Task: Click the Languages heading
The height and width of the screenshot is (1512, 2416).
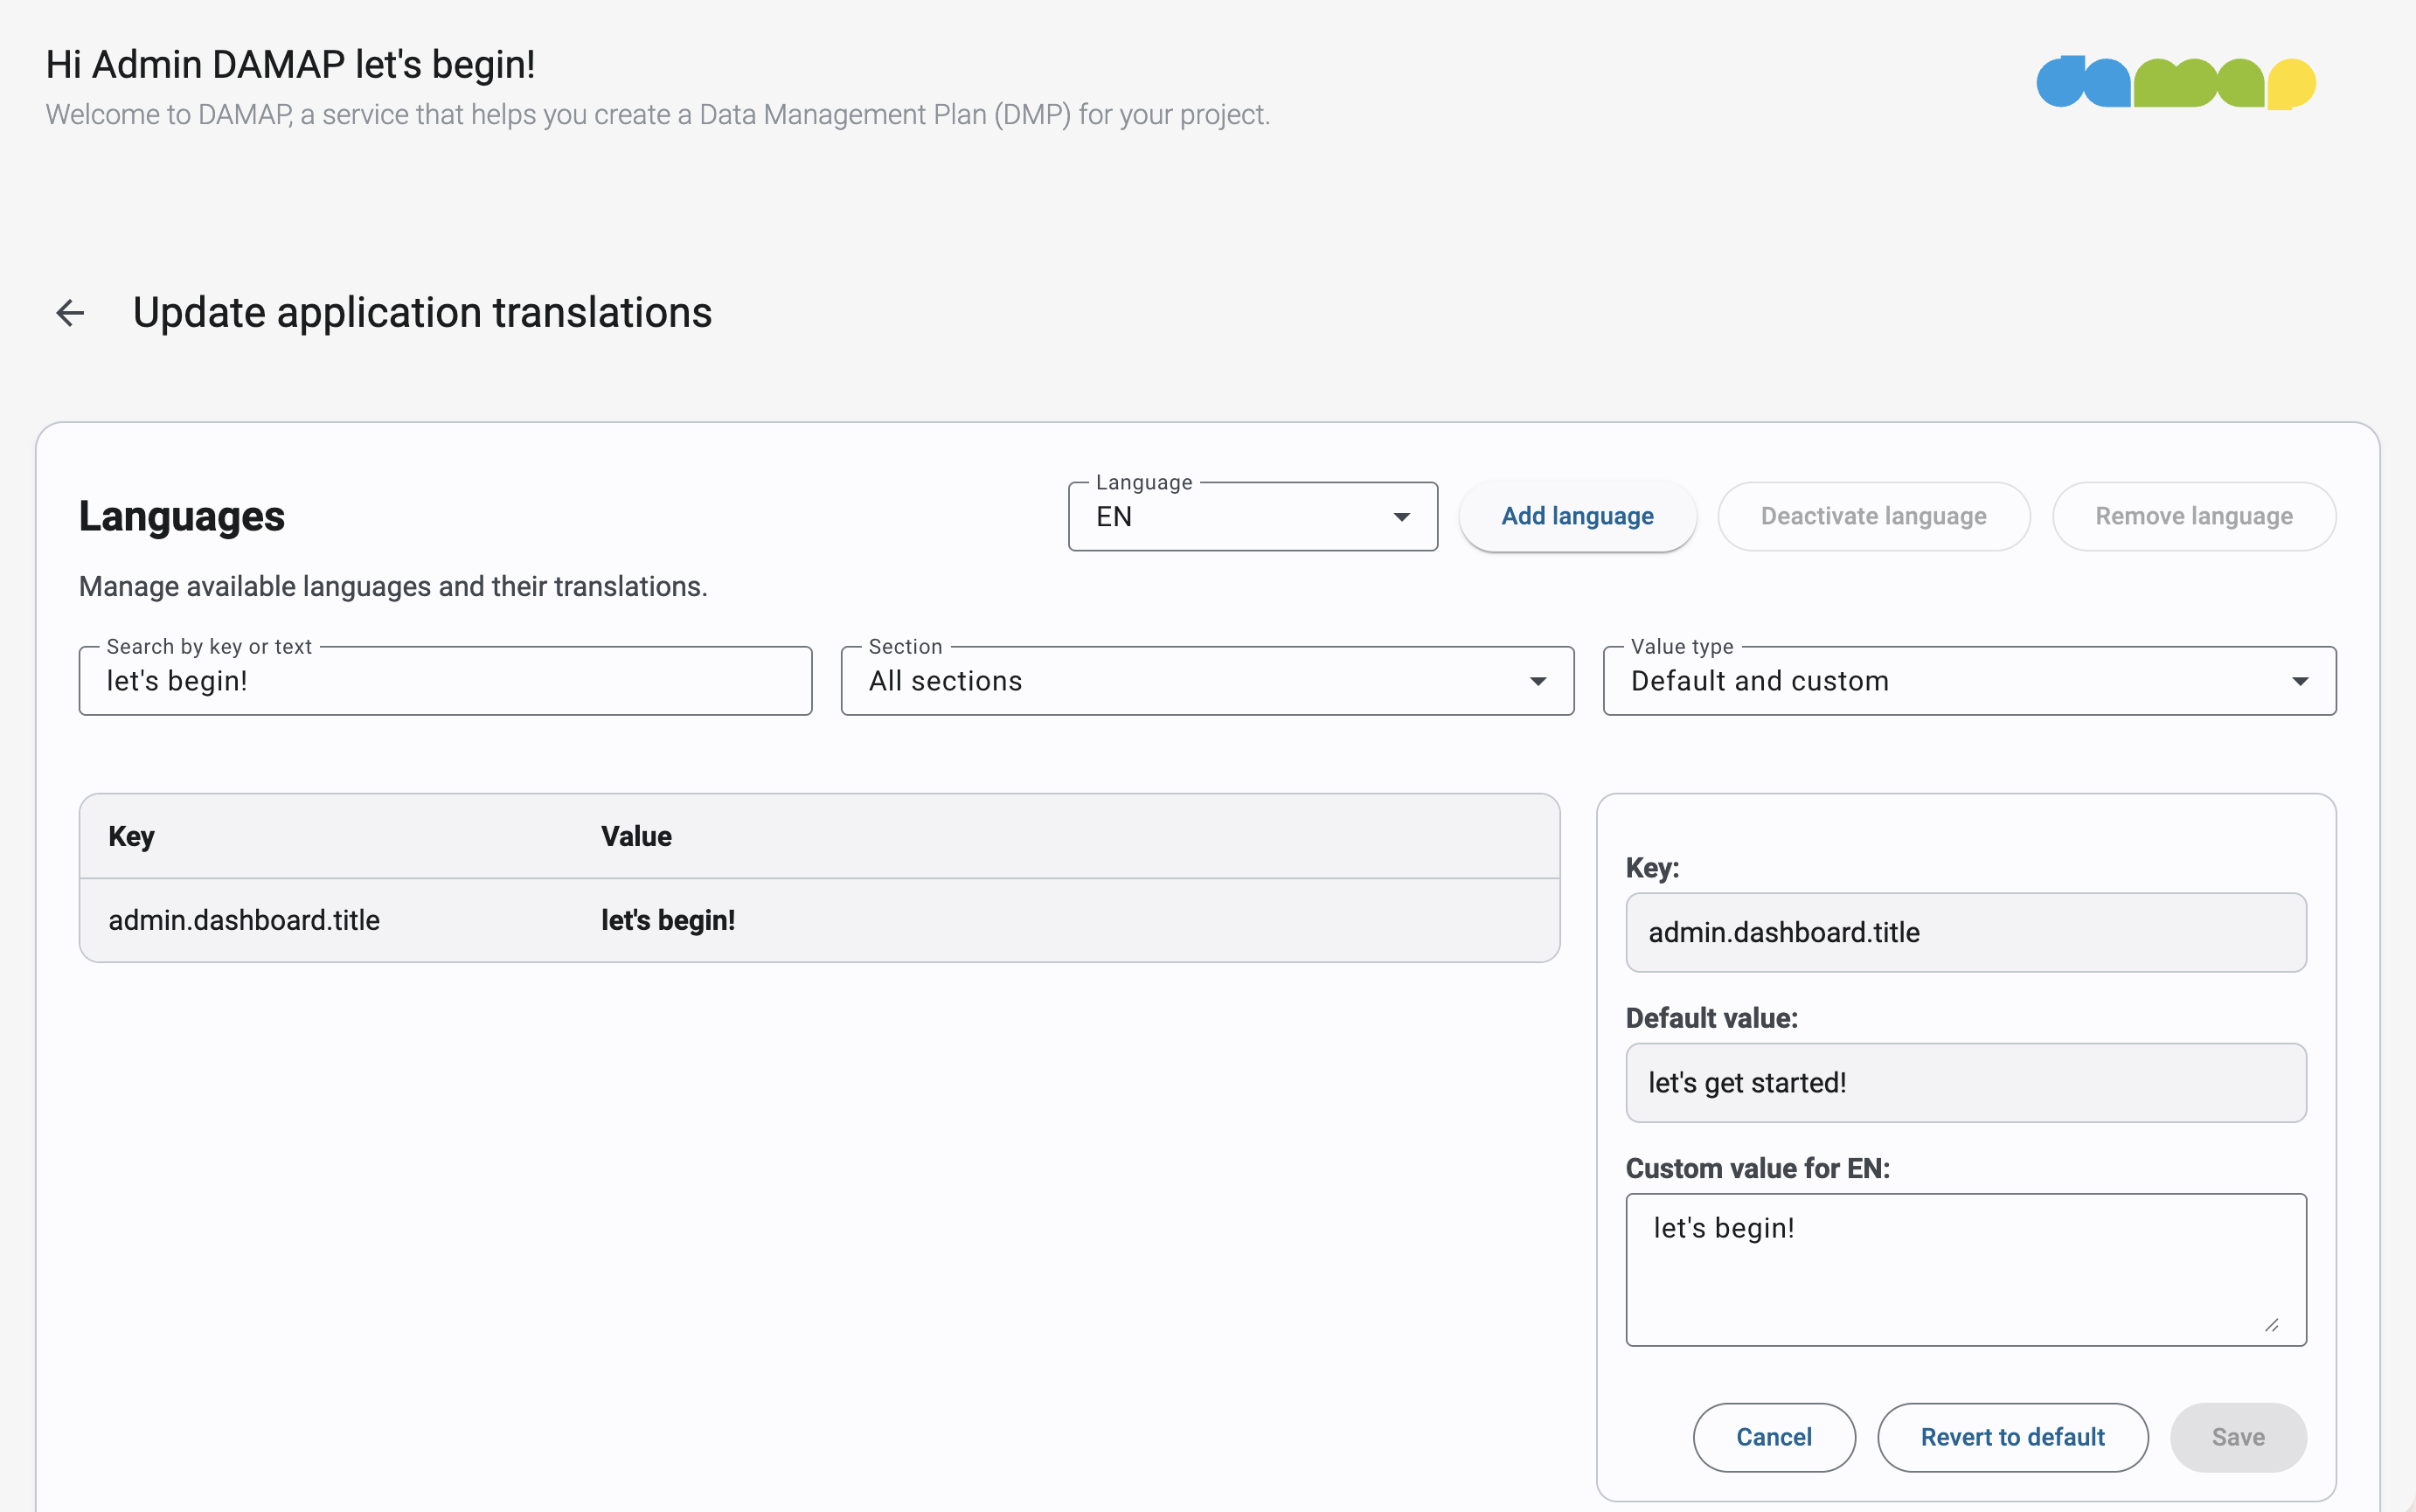Action: coord(182,516)
